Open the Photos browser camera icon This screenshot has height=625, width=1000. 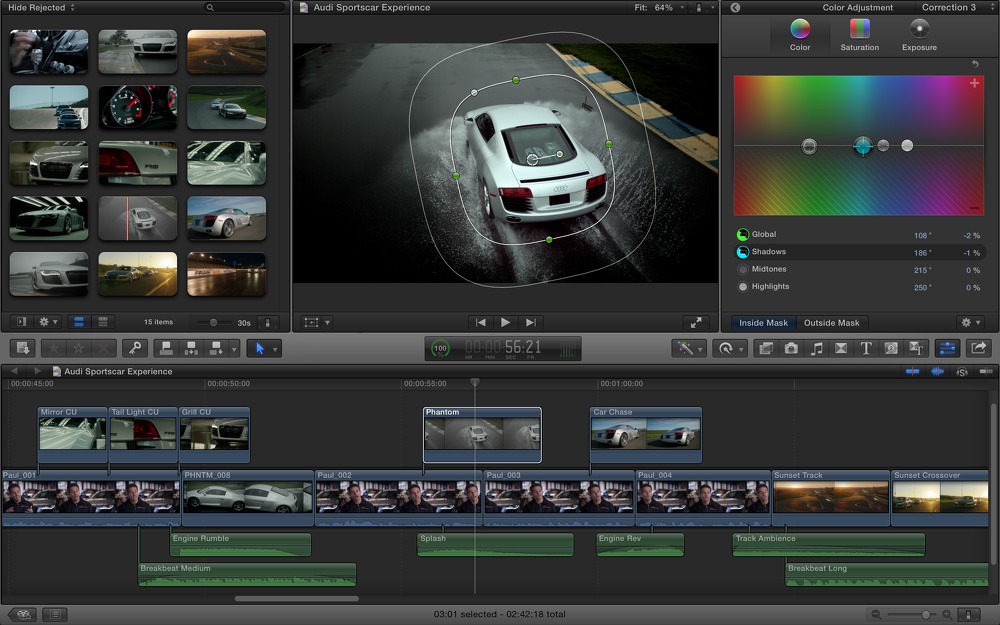coord(791,348)
